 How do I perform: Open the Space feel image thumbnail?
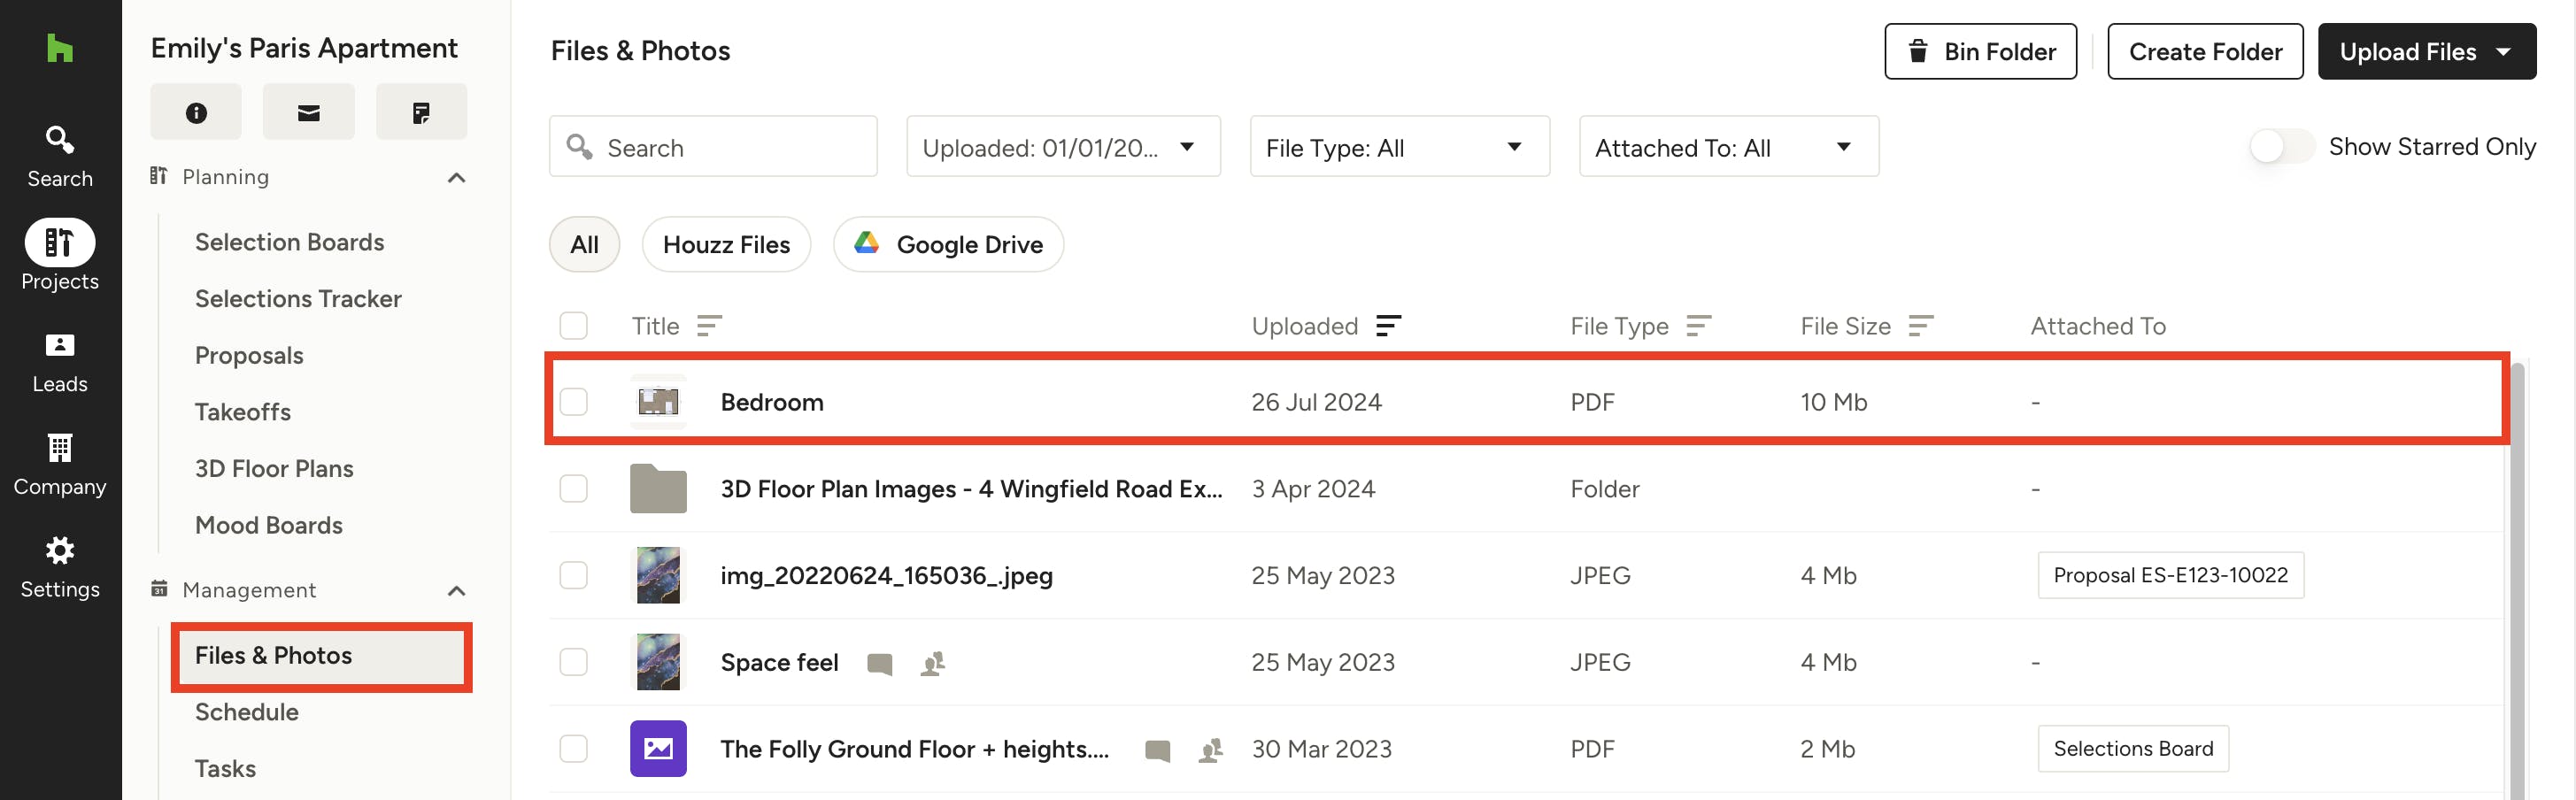click(658, 663)
